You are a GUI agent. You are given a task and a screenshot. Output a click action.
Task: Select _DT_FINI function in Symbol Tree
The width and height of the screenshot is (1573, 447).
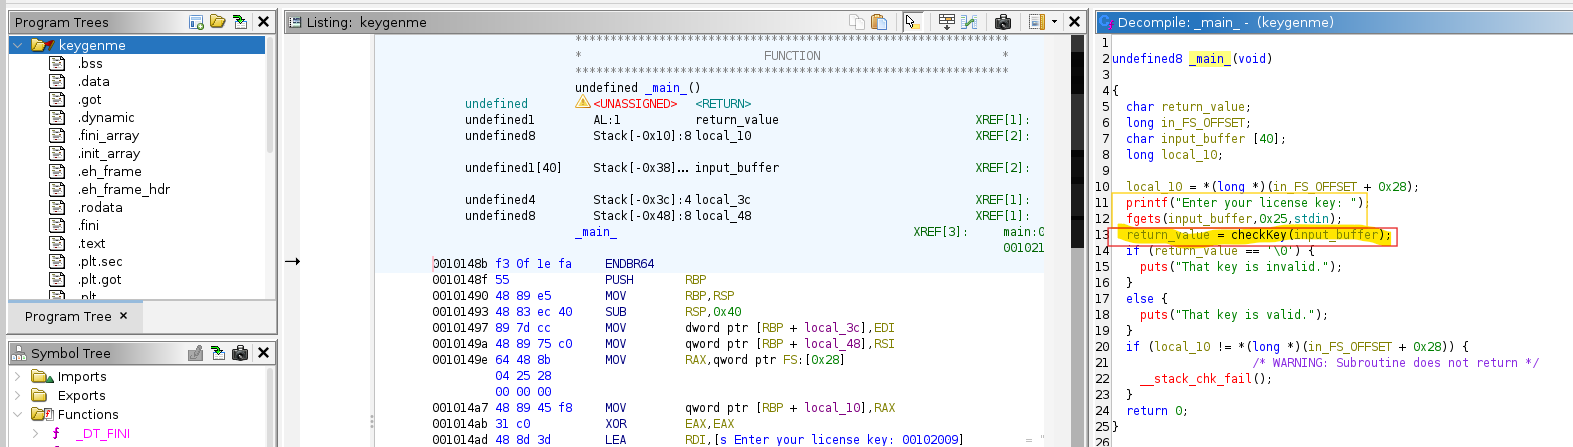tap(103, 434)
